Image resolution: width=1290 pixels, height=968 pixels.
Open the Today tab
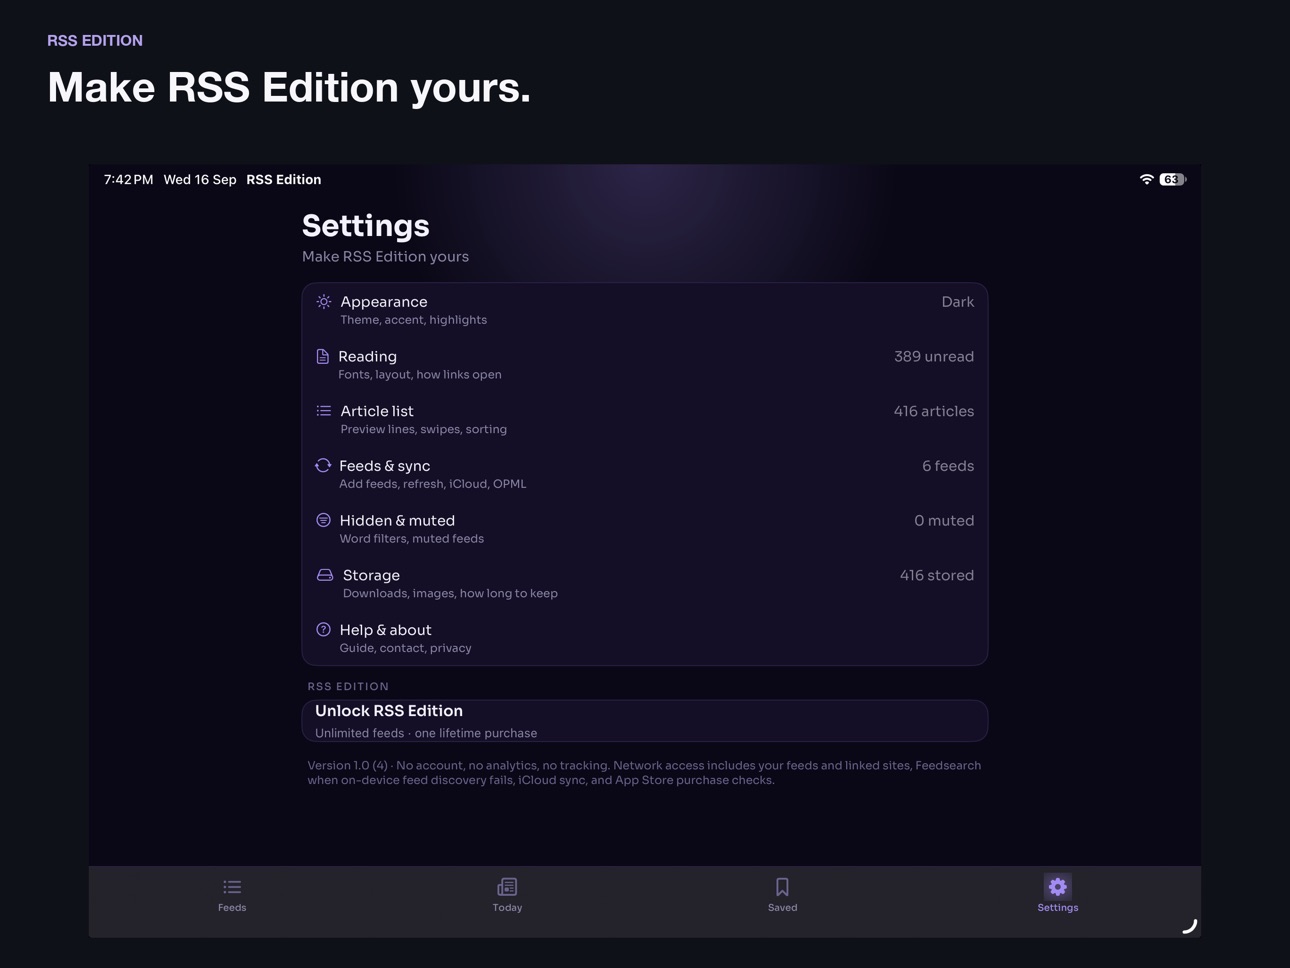coord(507,895)
